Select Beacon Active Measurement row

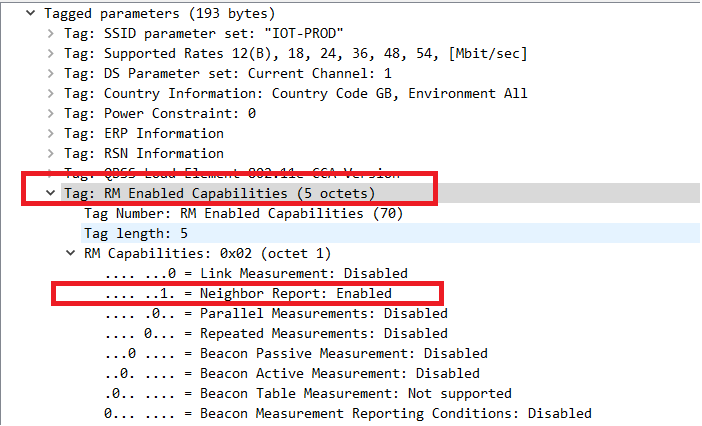292,373
